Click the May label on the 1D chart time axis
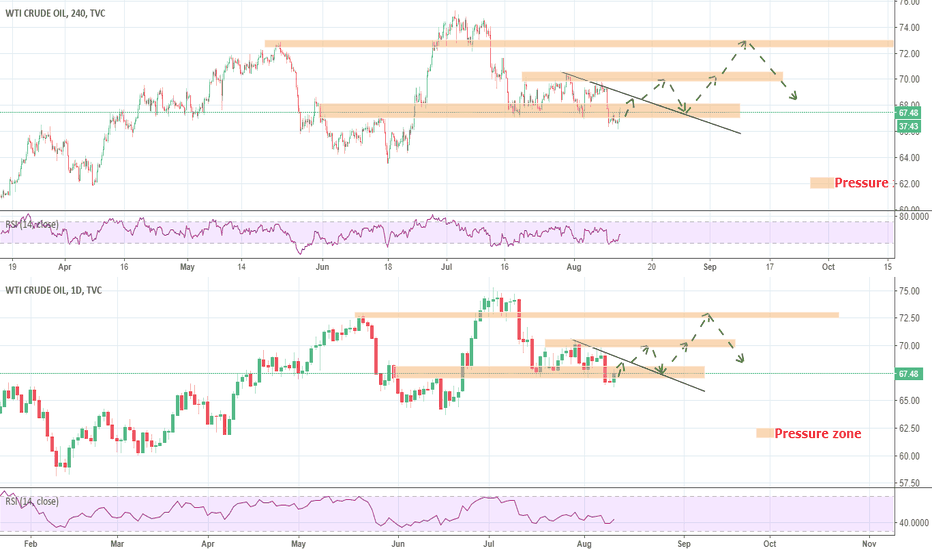This screenshot has width=932, height=550. 298,543
